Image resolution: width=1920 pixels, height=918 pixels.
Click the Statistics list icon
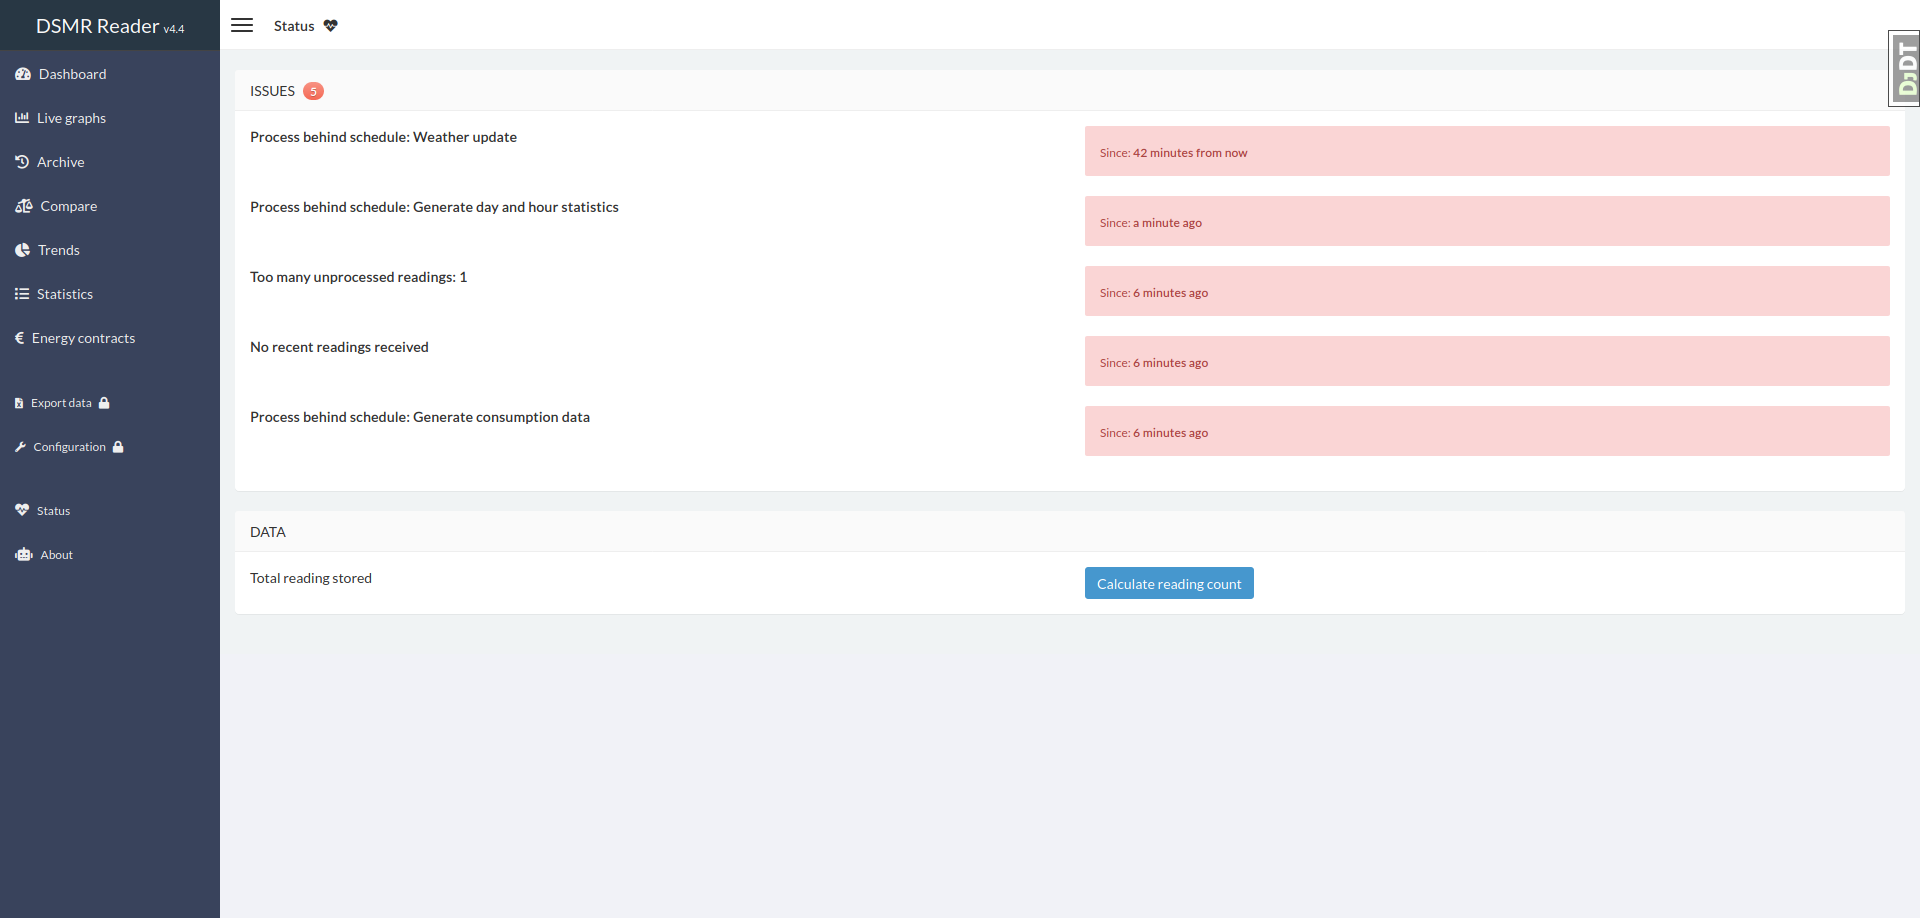point(22,294)
